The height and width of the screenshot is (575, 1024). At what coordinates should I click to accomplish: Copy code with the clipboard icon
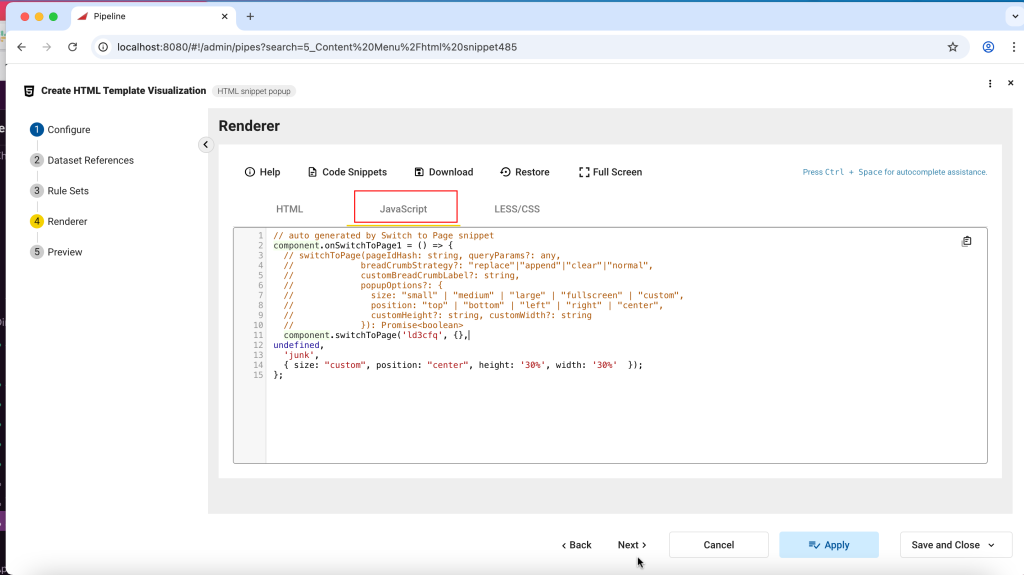click(x=966, y=241)
